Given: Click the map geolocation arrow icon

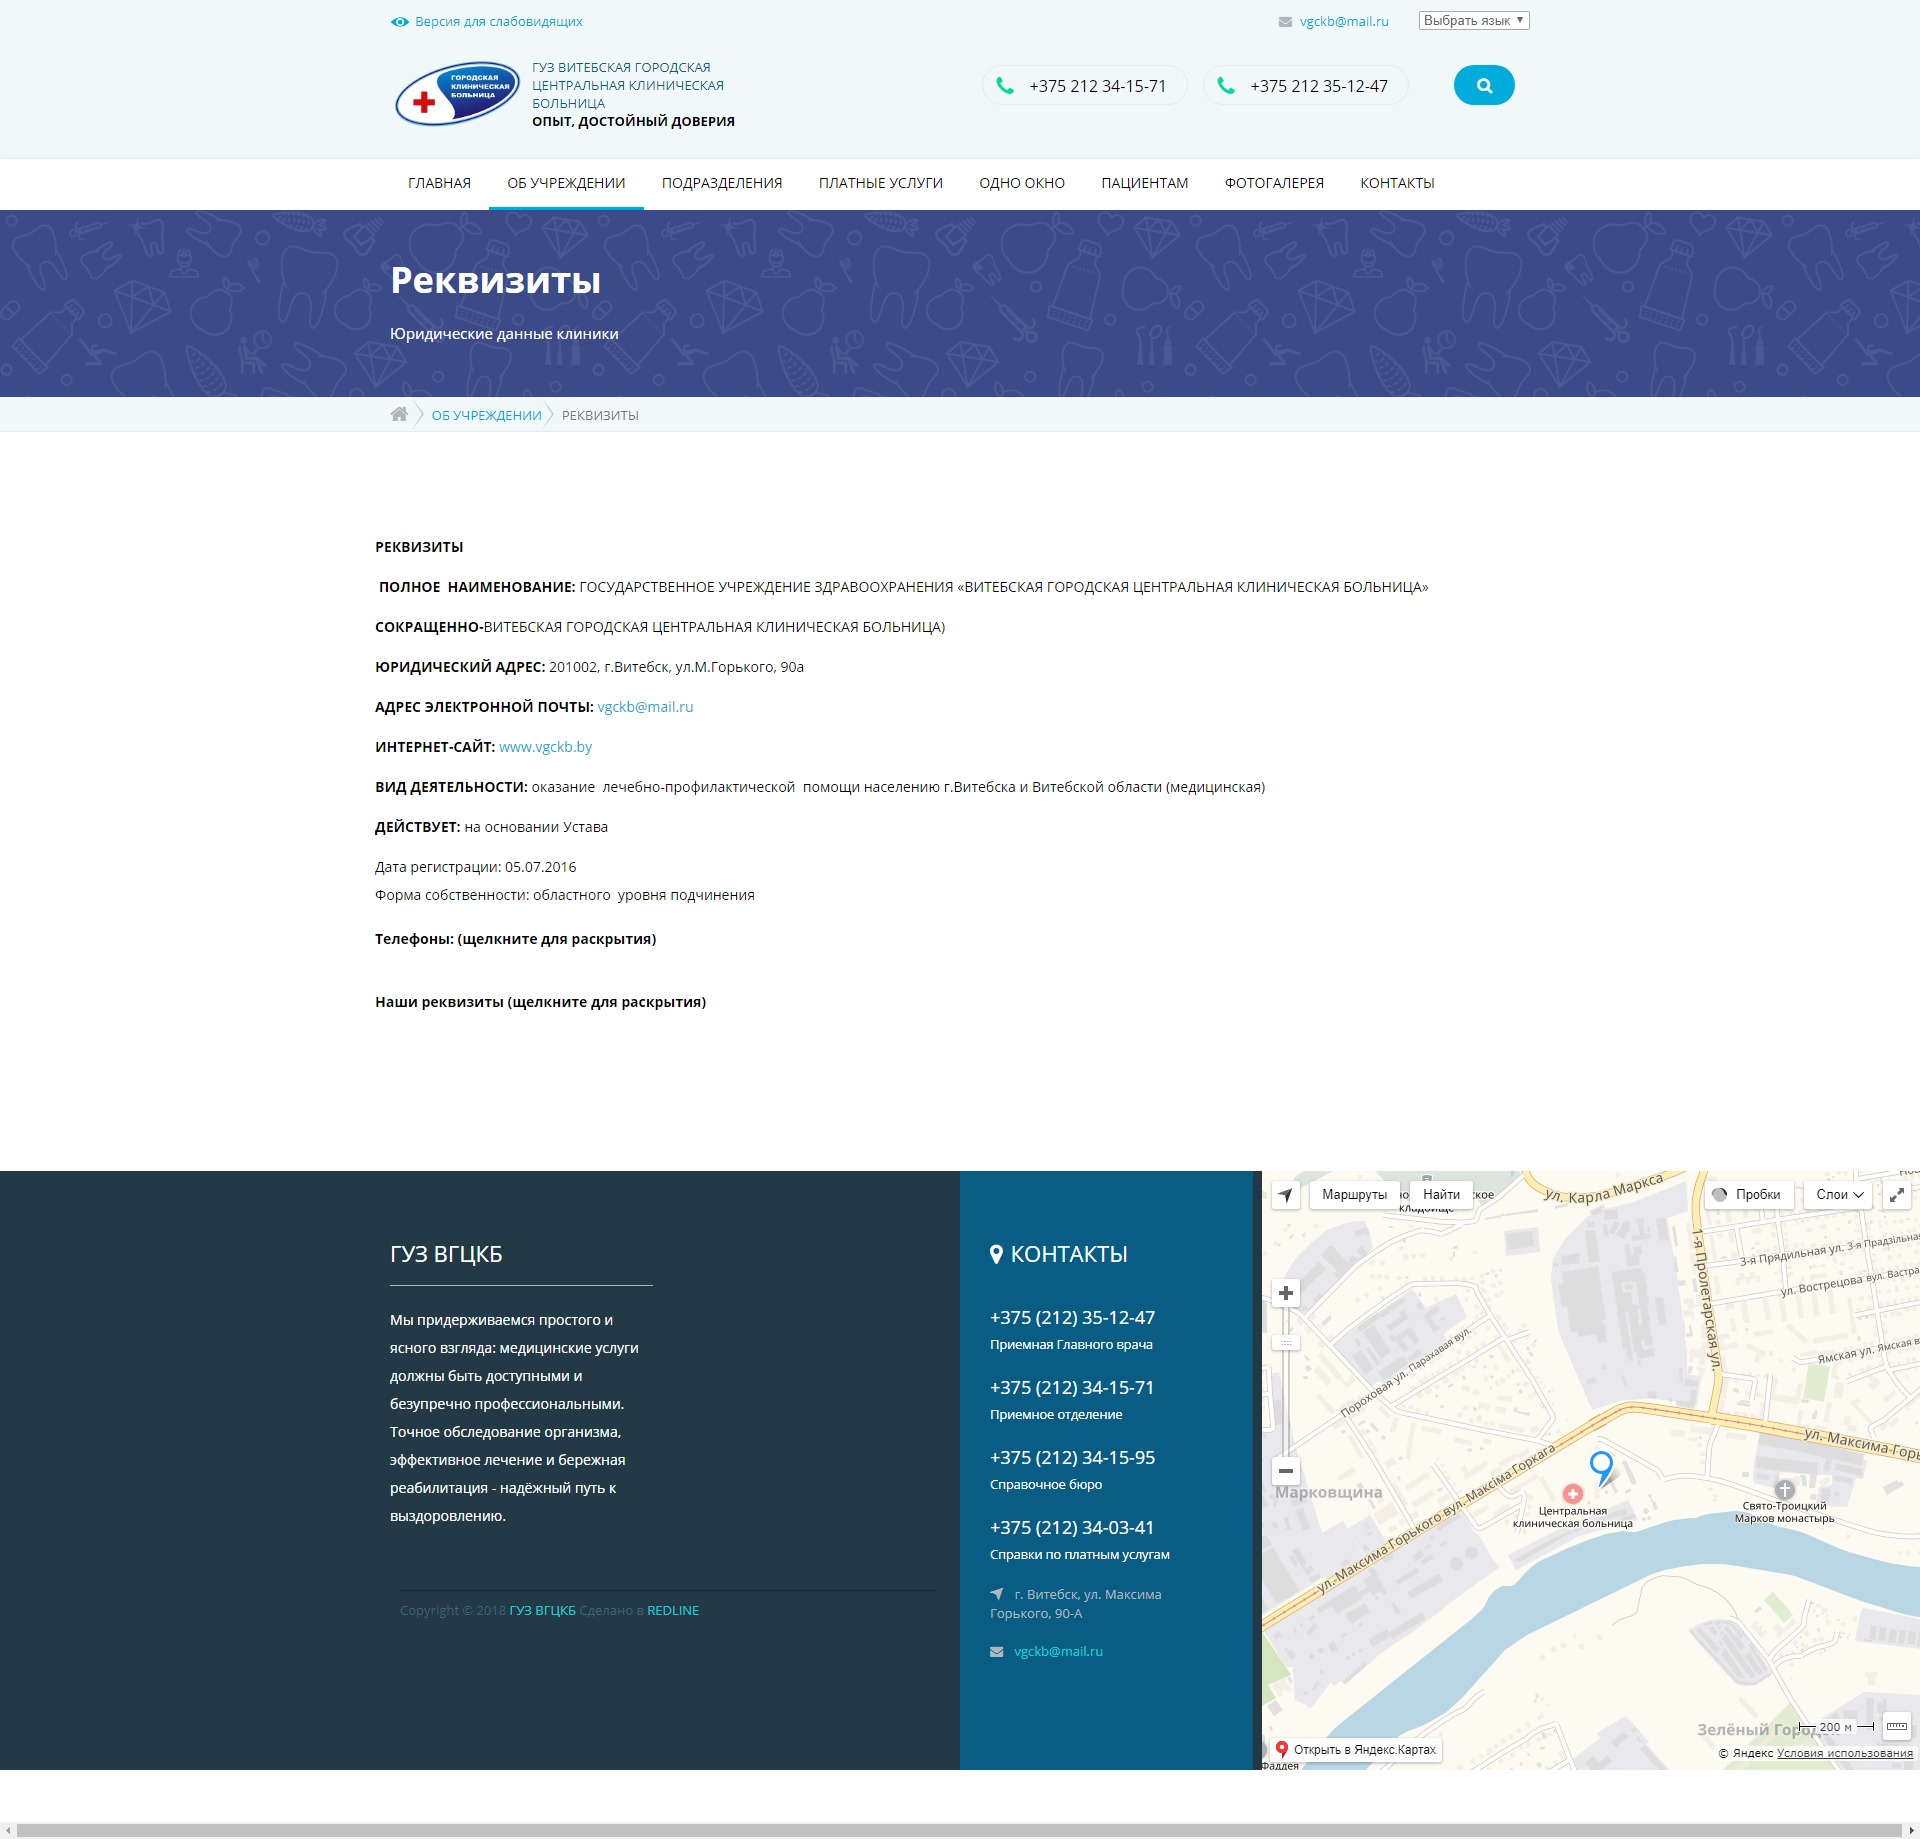Looking at the screenshot, I should pyautogui.click(x=1285, y=1195).
